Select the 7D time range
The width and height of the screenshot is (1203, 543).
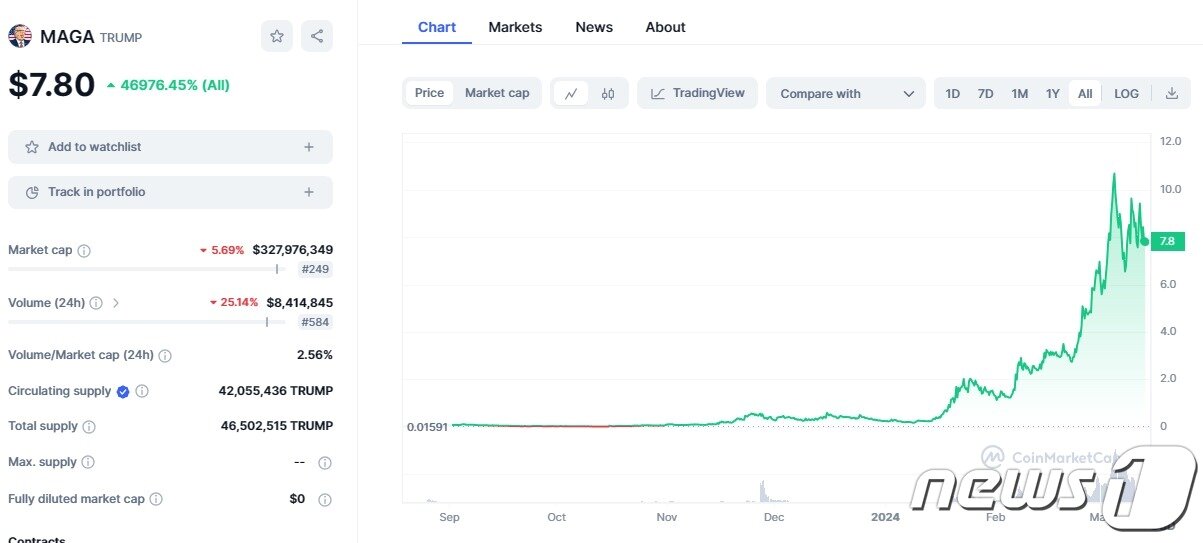coord(985,94)
